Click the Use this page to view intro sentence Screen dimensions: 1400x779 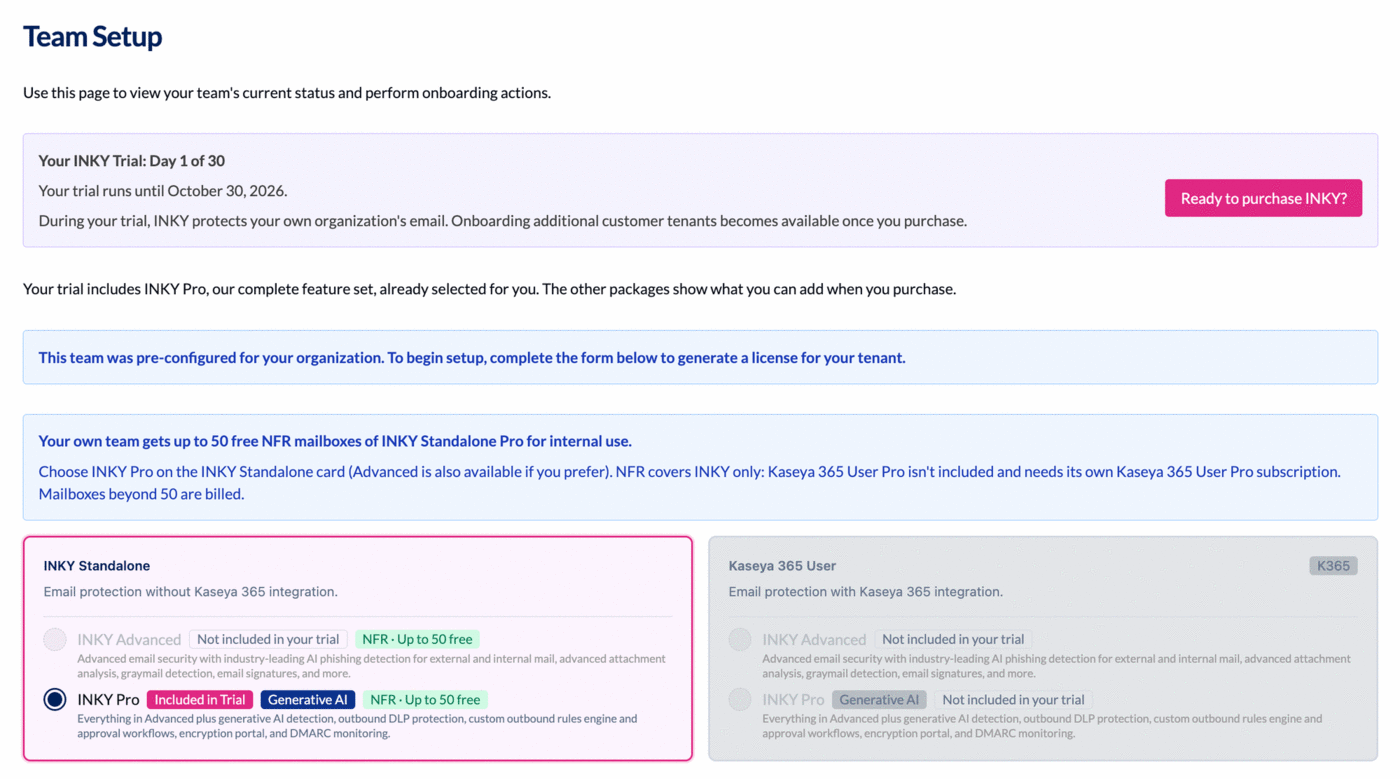(x=287, y=93)
